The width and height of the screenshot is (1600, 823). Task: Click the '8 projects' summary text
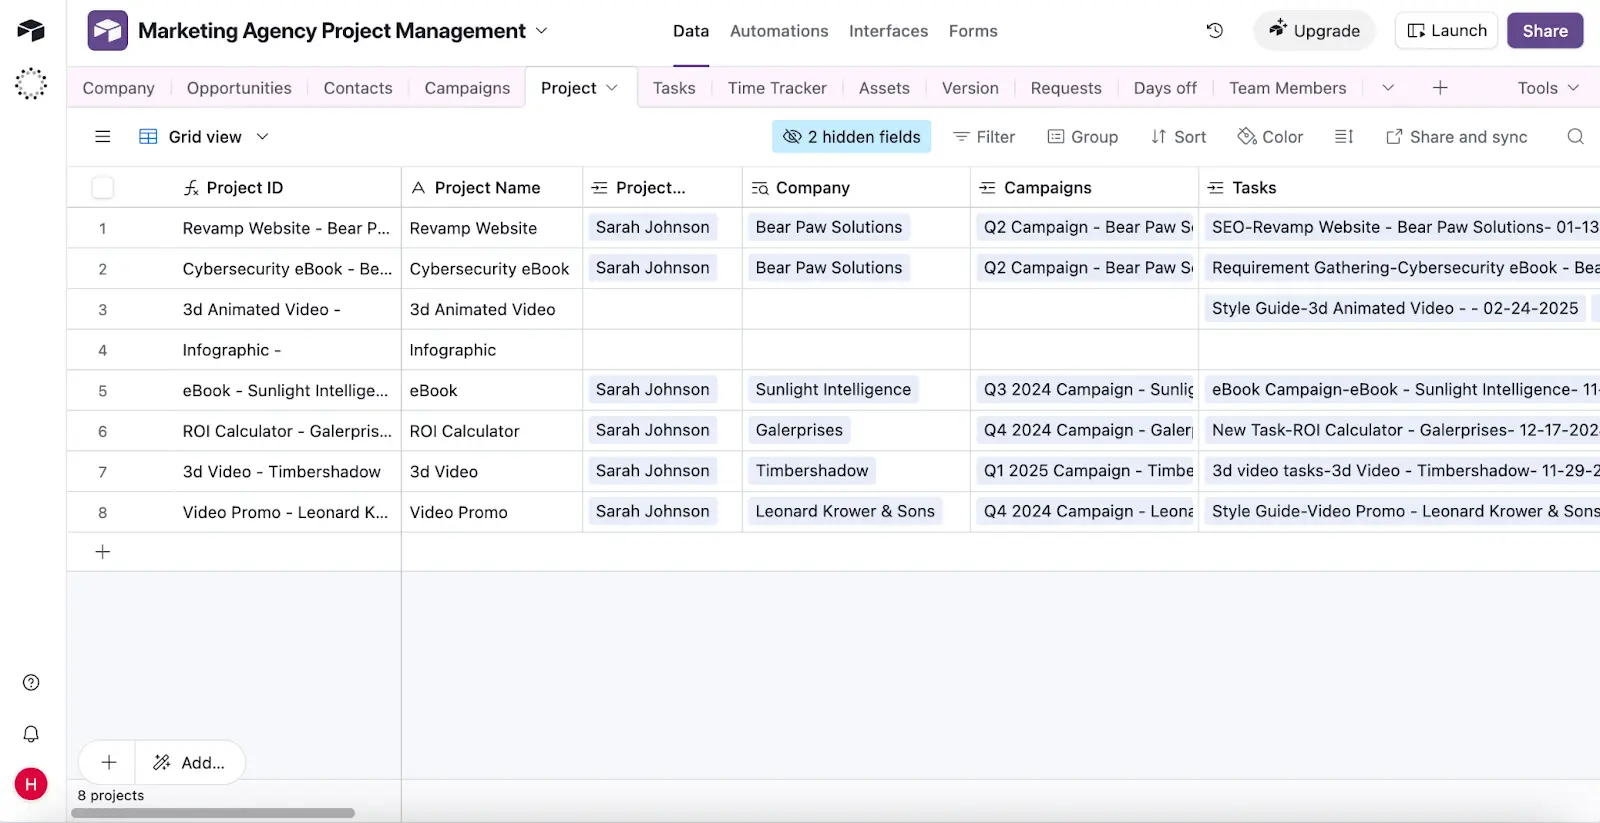coord(111,796)
